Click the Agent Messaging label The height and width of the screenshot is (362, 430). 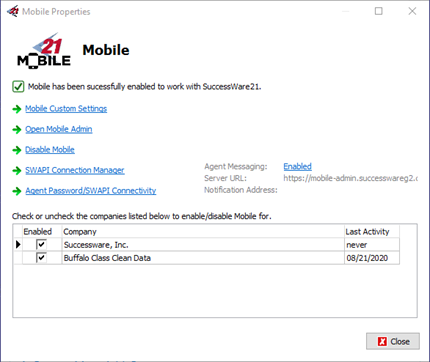tap(236, 166)
